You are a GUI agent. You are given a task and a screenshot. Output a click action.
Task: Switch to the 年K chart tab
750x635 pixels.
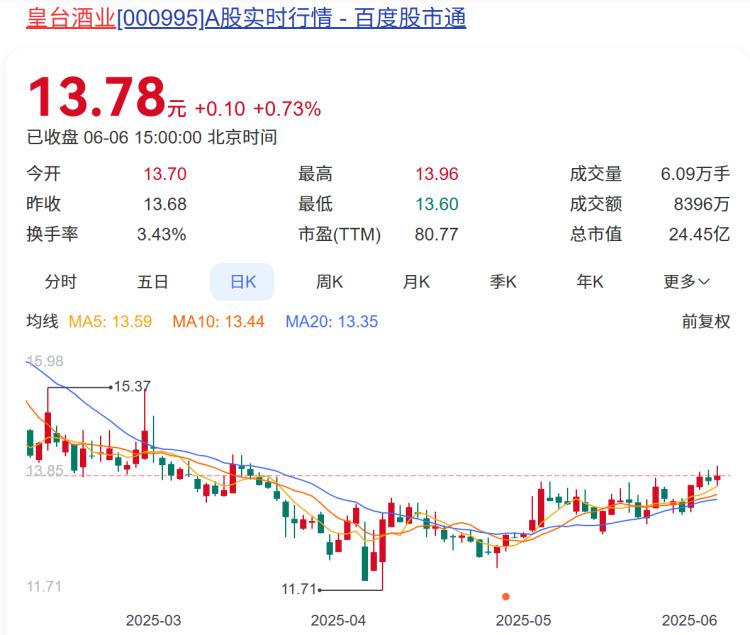pos(590,282)
